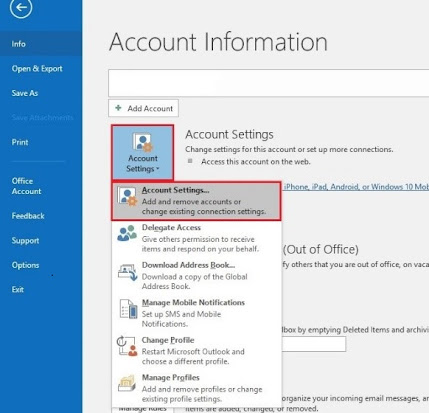429x413 pixels.
Task: Click the Manage Profiles folder icon
Action: coord(127,383)
